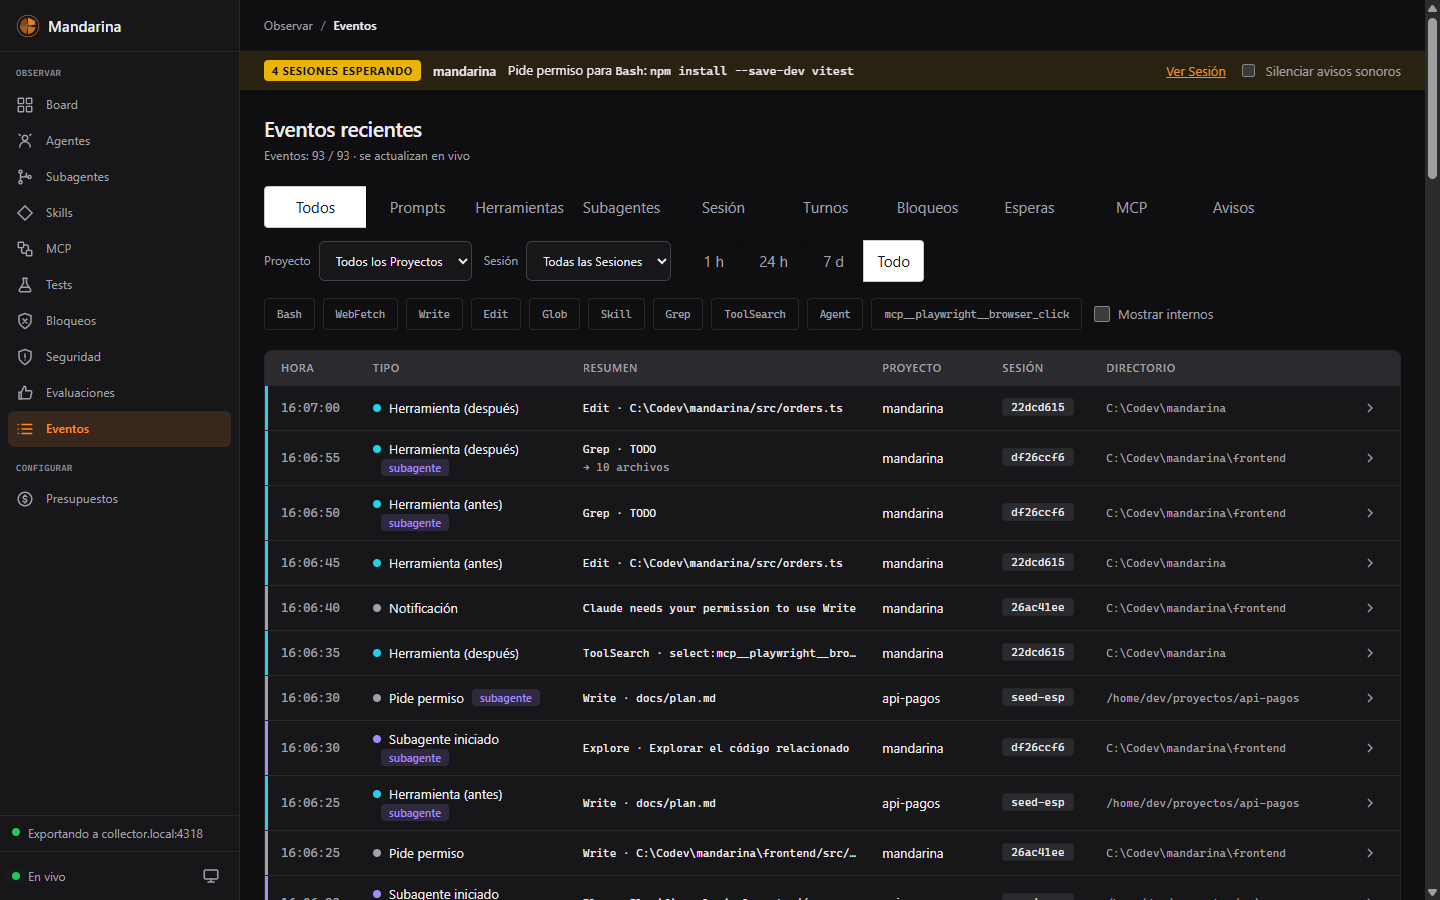1440x900 pixels.
Task: Toggle the mcp__playwright__browser_click filter
Action: click(976, 314)
